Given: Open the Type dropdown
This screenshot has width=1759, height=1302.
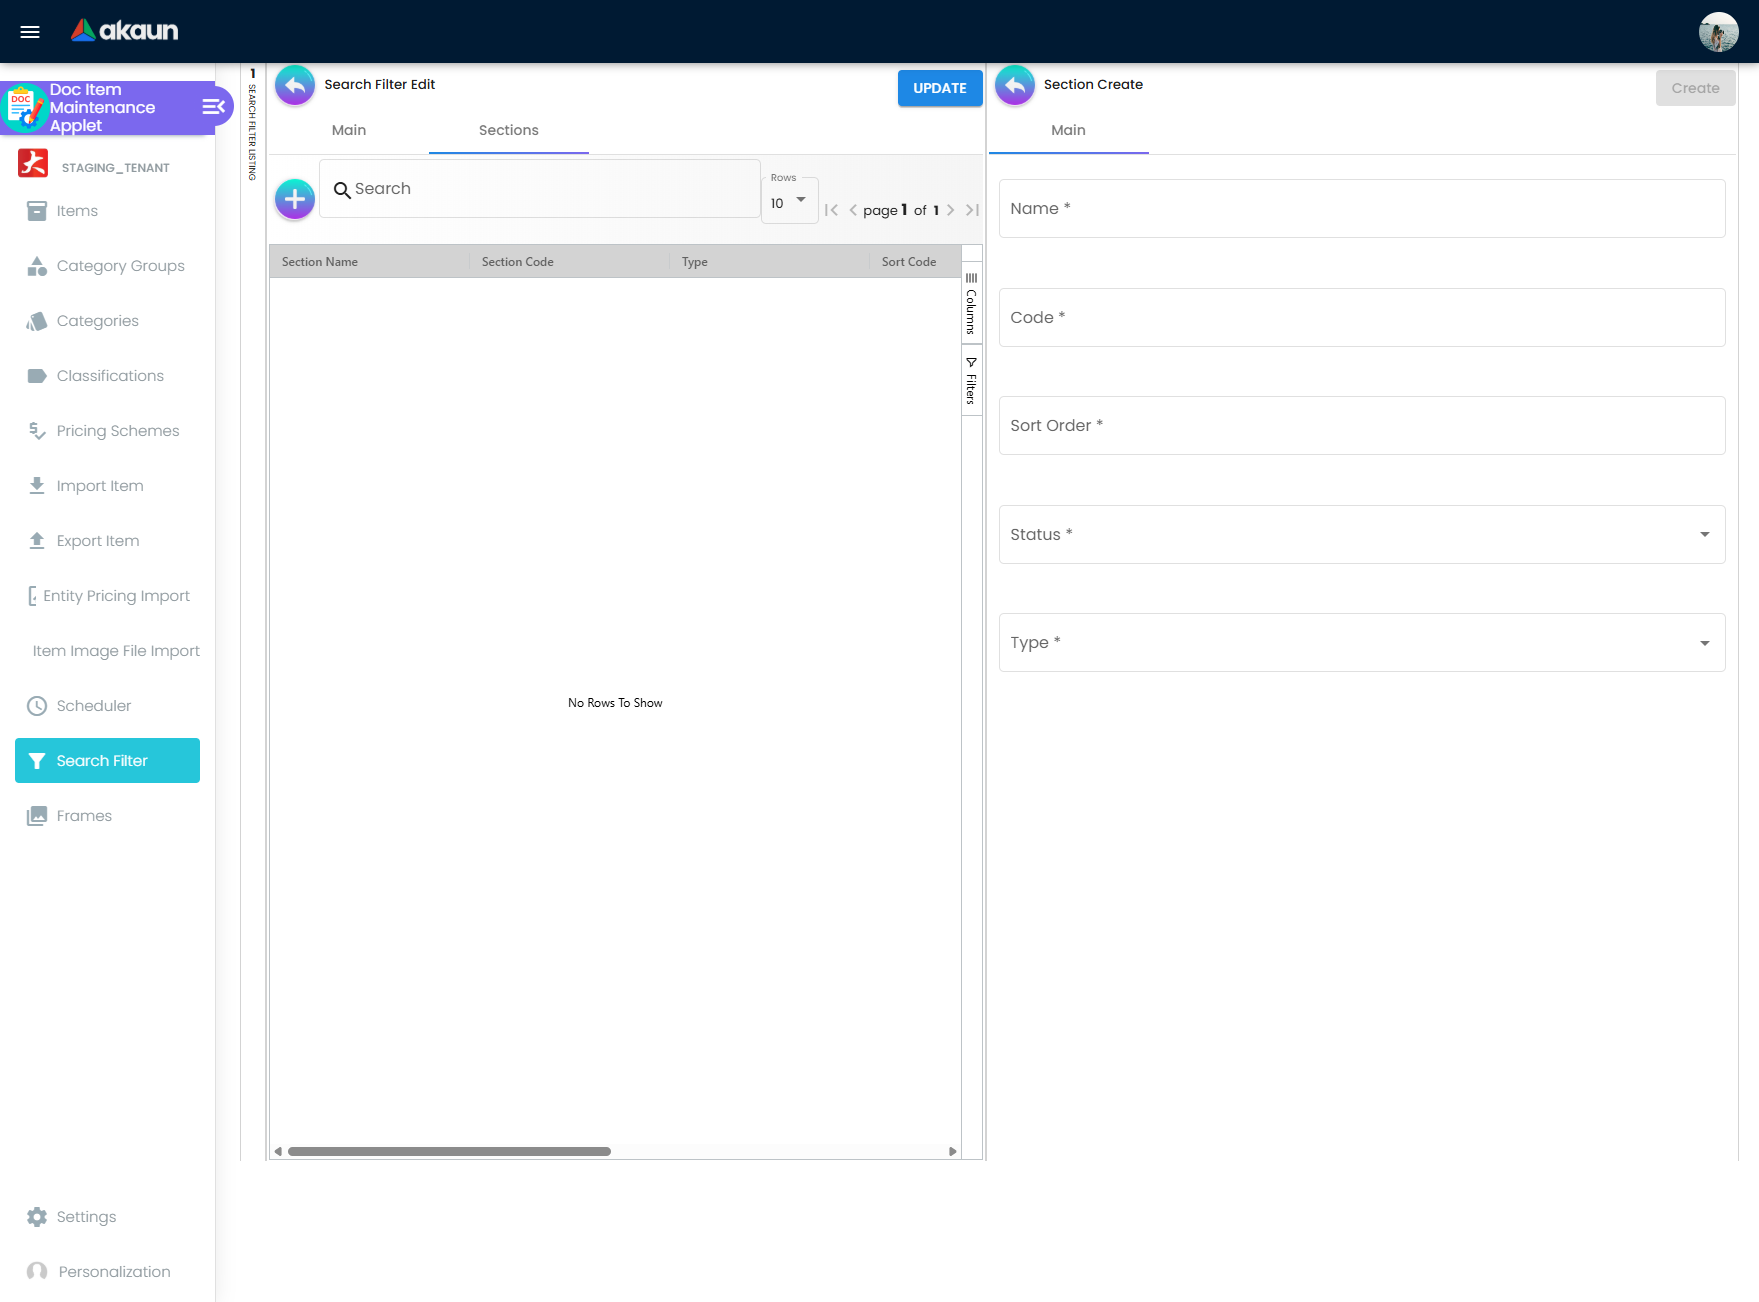Looking at the screenshot, I should (1361, 643).
